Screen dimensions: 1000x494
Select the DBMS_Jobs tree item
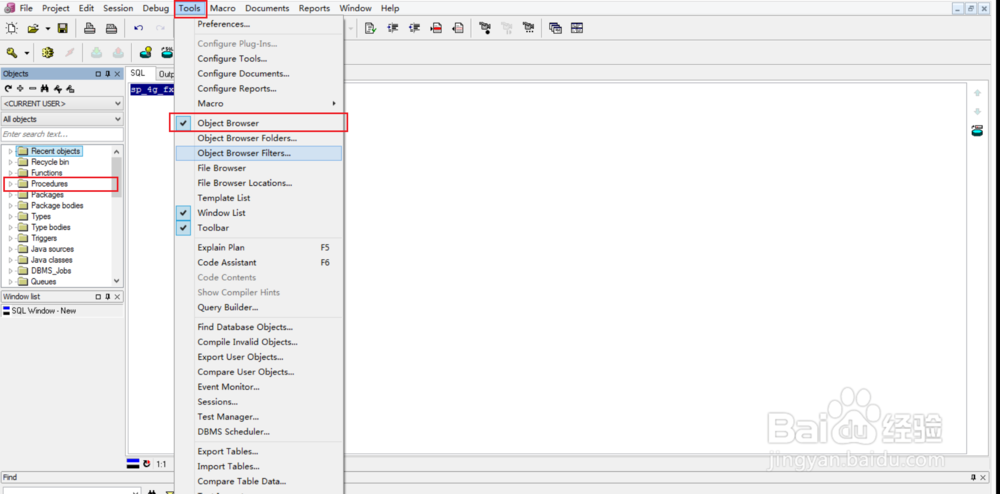pos(51,270)
